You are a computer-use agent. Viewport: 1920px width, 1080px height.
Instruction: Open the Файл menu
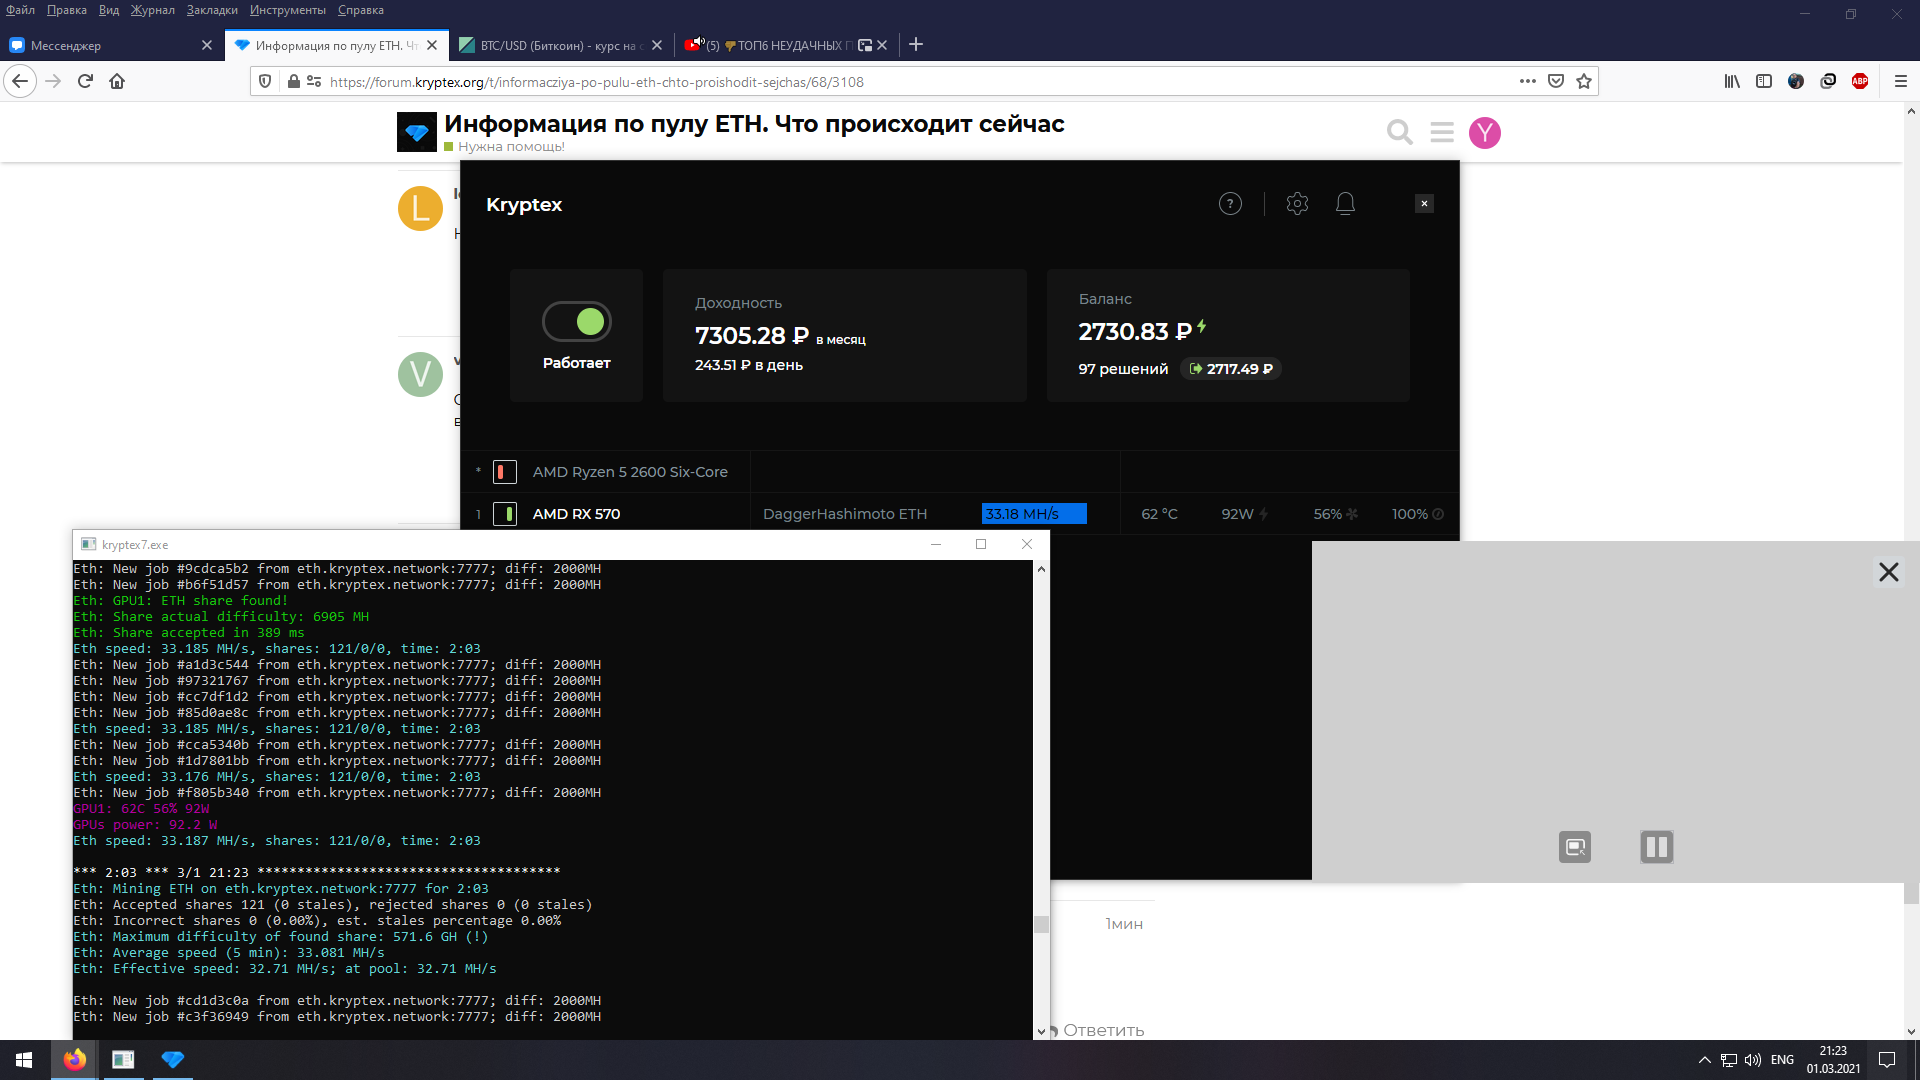pyautogui.click(x=20, y=10)
